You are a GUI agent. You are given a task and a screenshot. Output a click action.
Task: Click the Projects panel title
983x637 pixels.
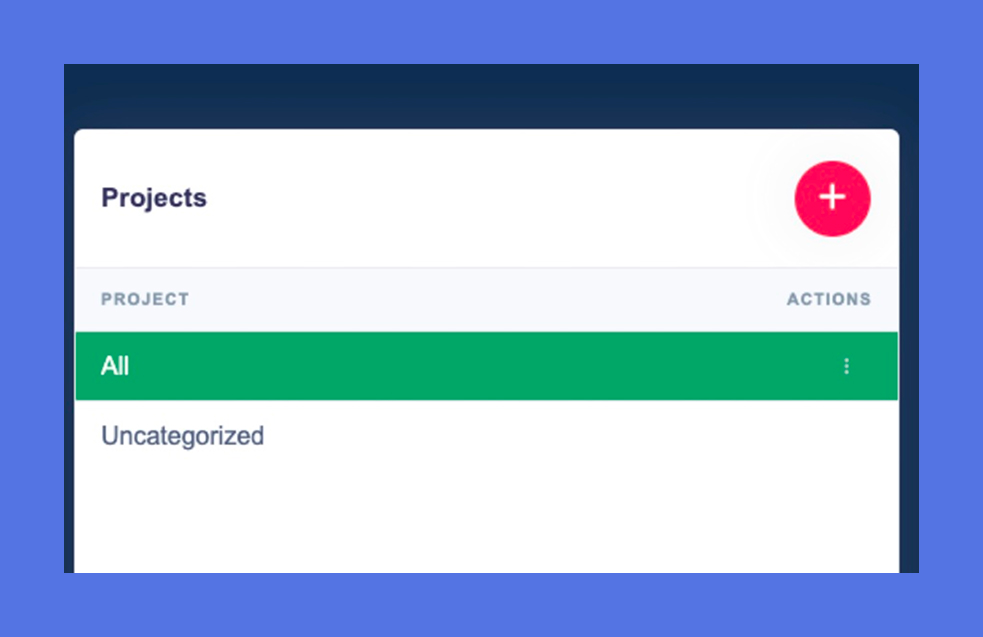[153, 197]
